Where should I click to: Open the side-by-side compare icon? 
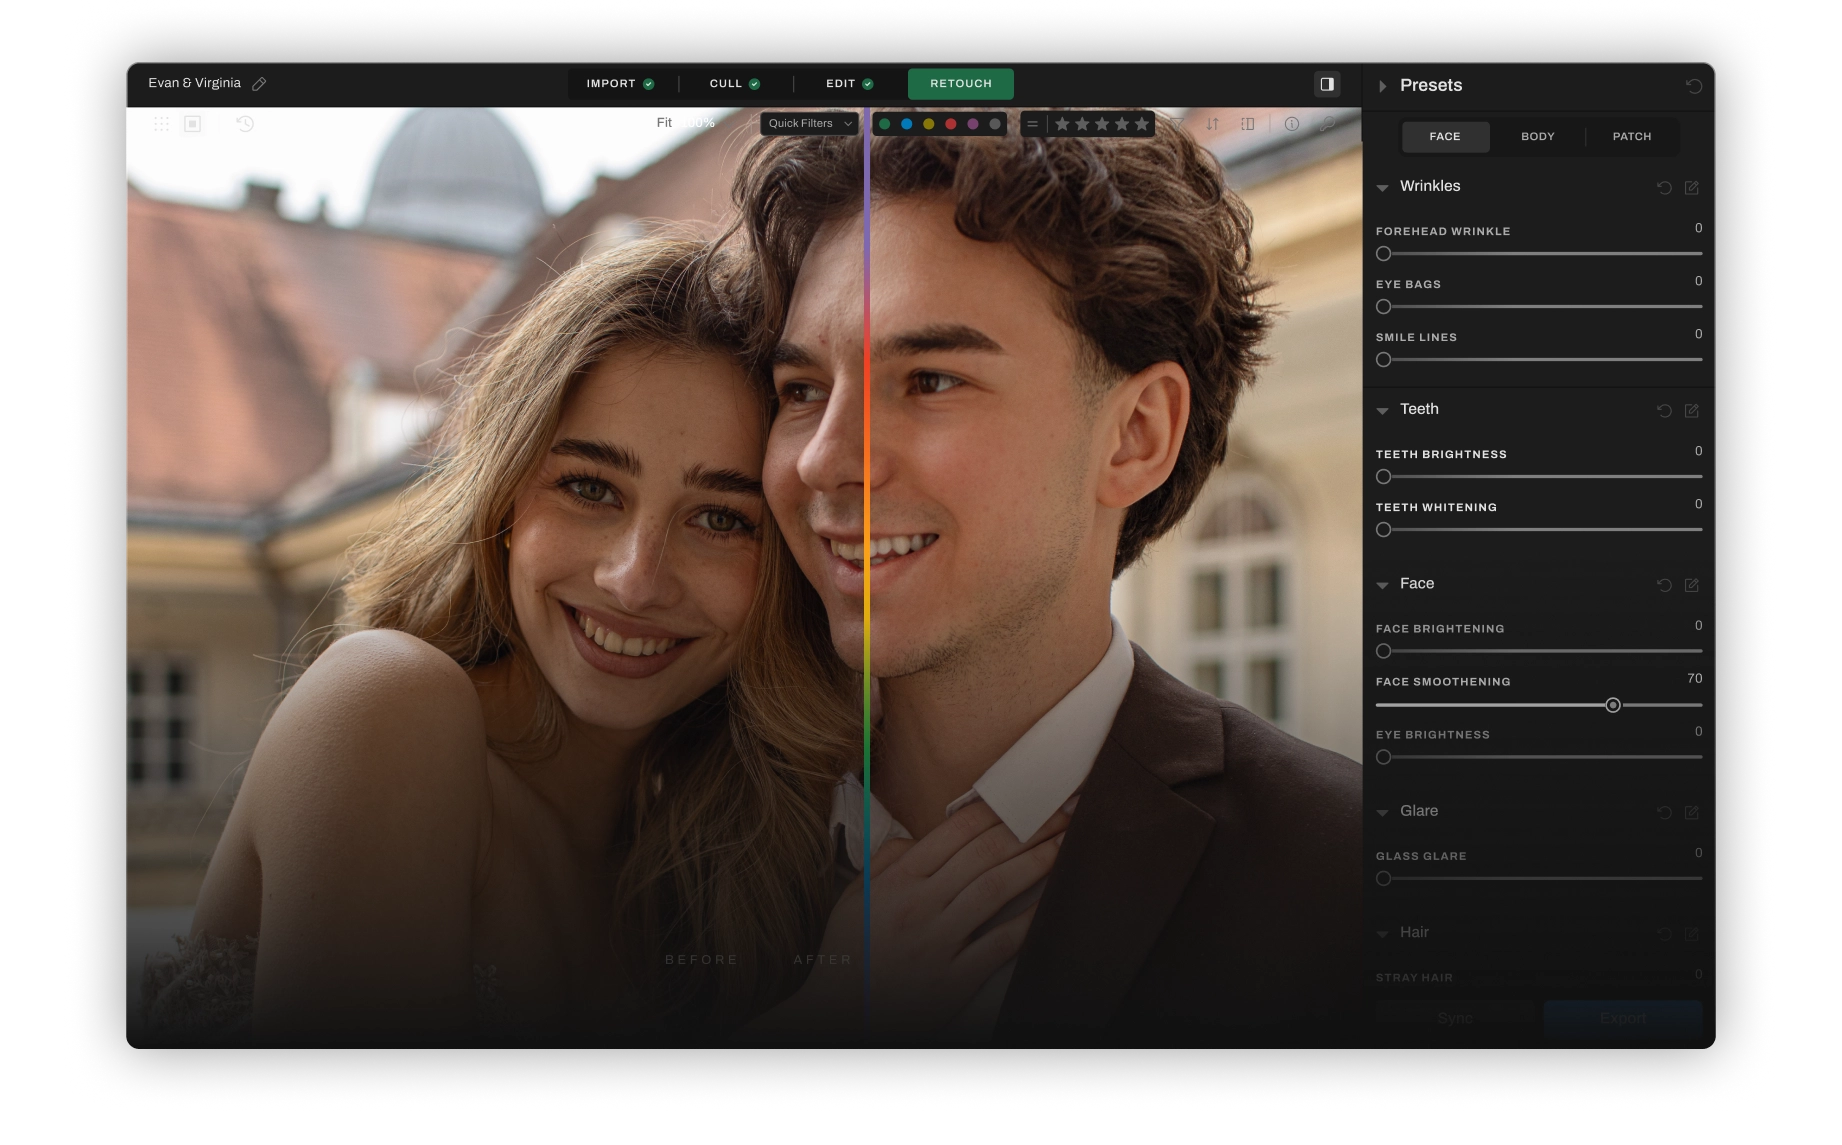click(x=1247, y=124)
